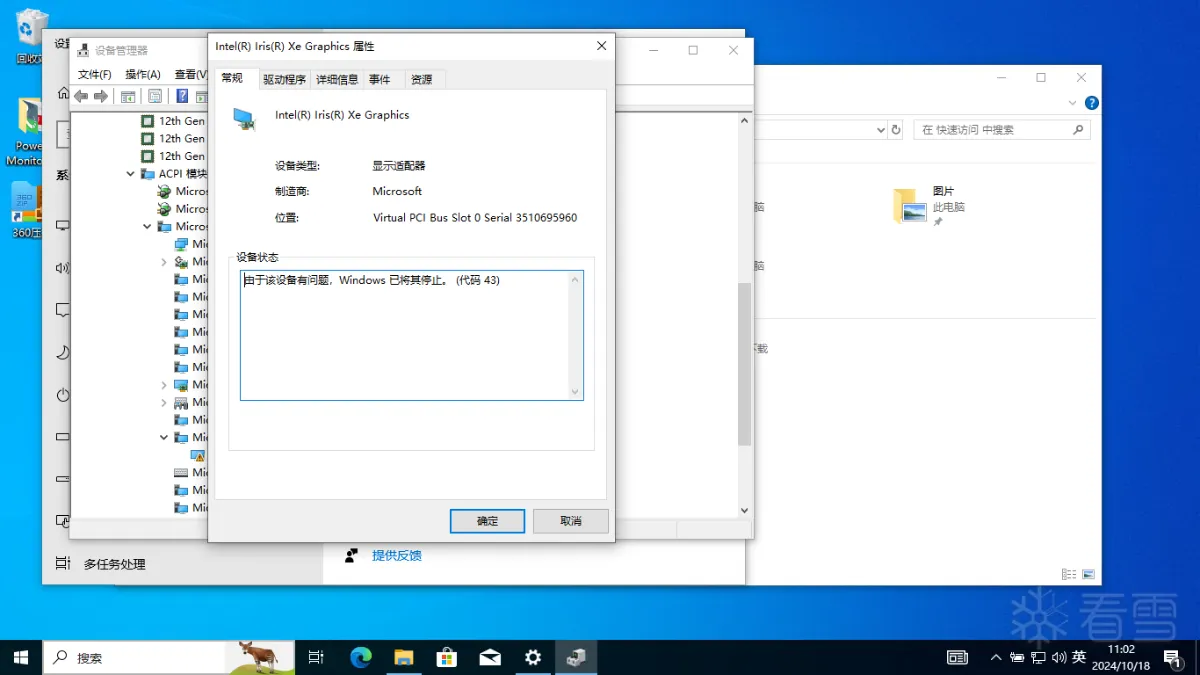The image size is (1200, 675).
Task: Collapse the node containing the warning device
Action: (x=164, y=437)
